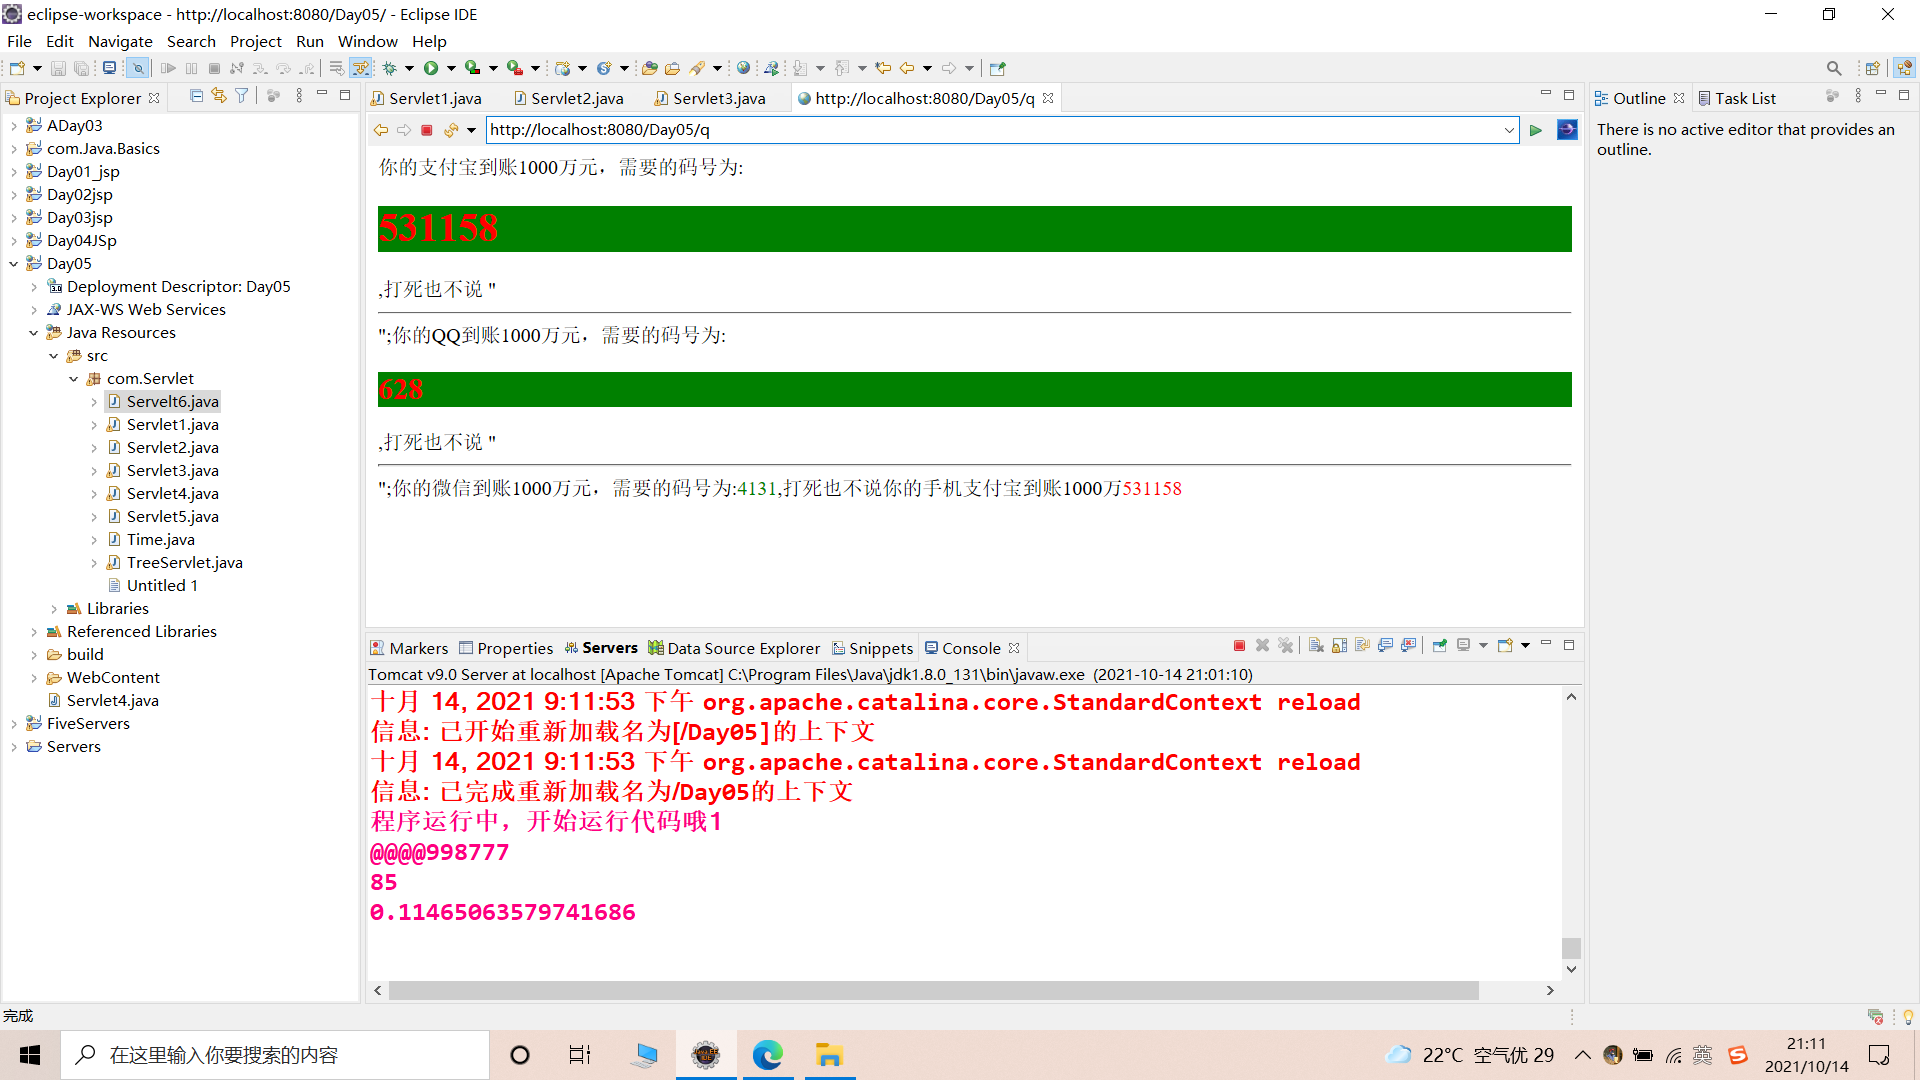1920x1080 pixels.
Task: Click Collapse All in Project Explorer
Action: coord(196,96)
